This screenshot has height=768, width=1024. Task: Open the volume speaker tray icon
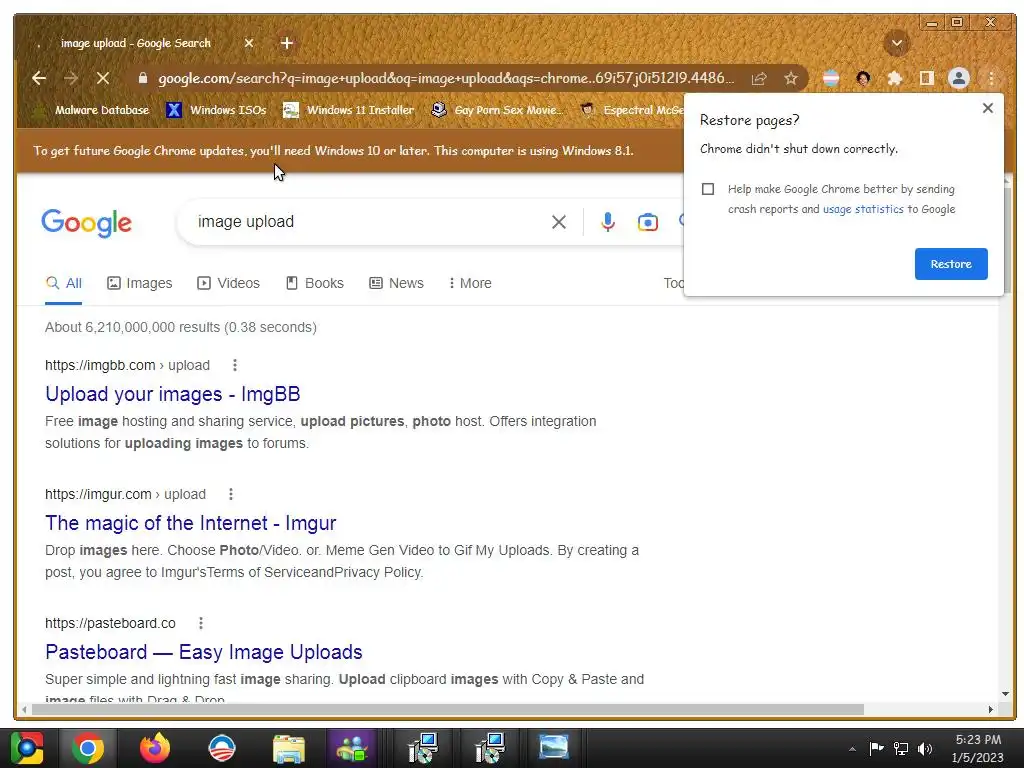pos(925,749)
